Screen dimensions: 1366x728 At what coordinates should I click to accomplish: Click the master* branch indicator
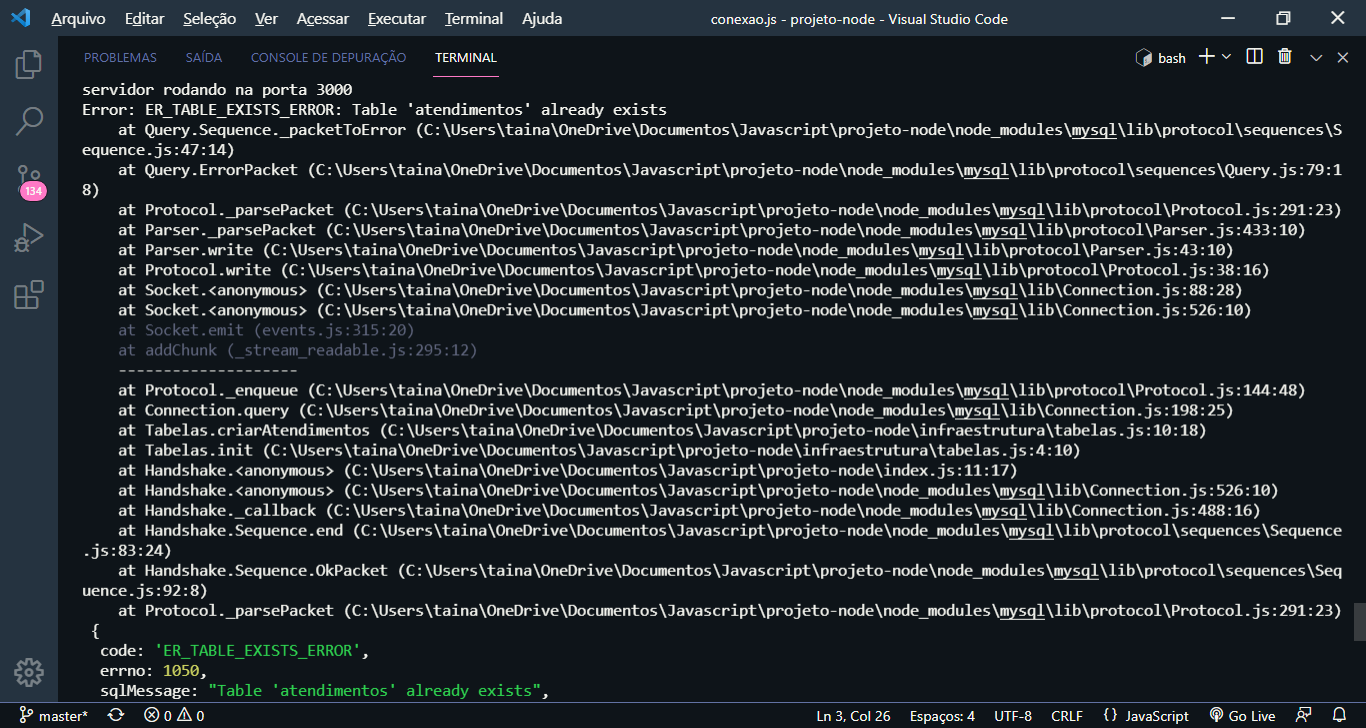(54, 716)
